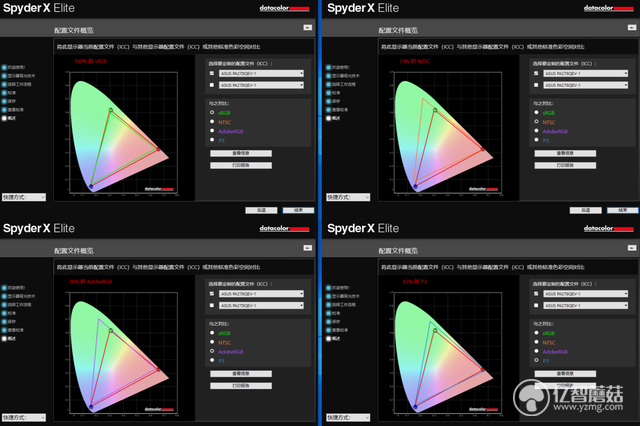
Task: Select the NTSC radio in 100% sRGB window
Action: [212, 122]
